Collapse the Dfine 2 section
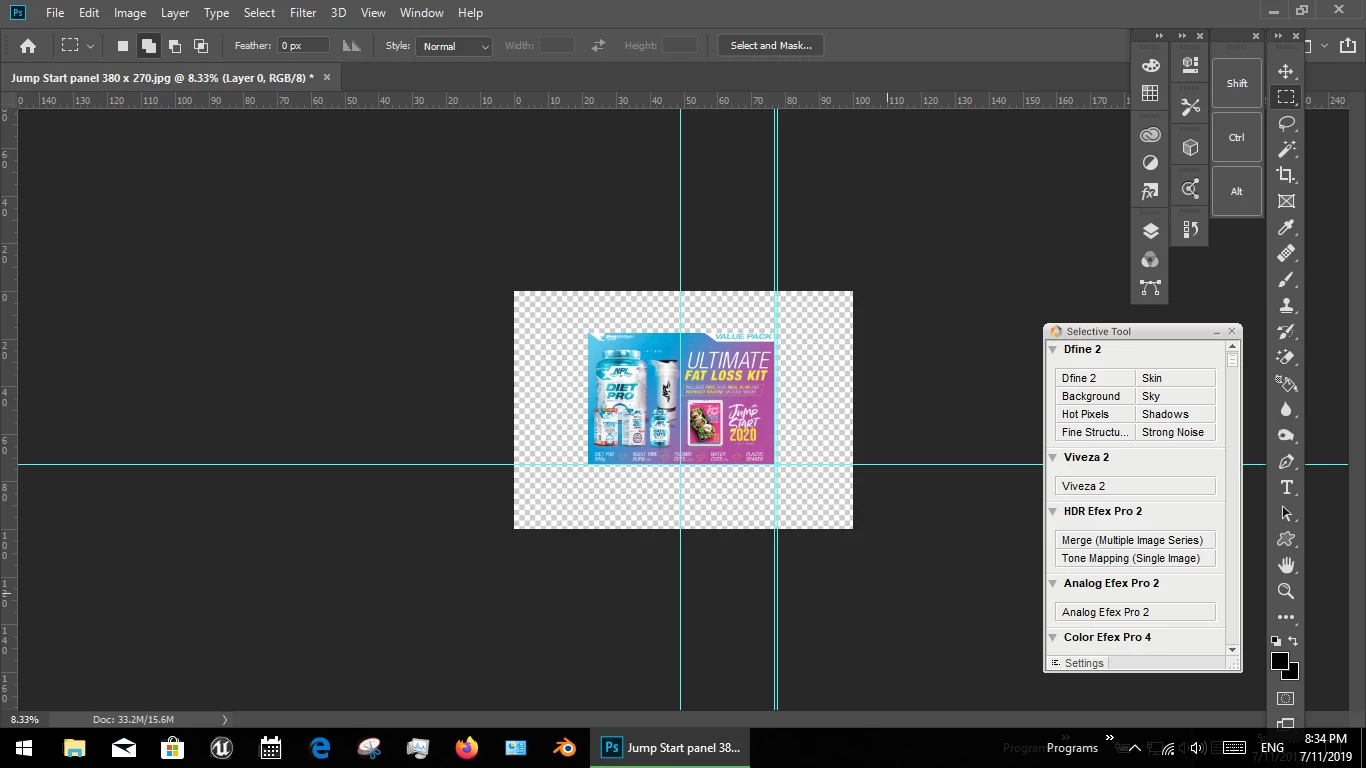1366x768 pixels. click(x=1053, y=350)
